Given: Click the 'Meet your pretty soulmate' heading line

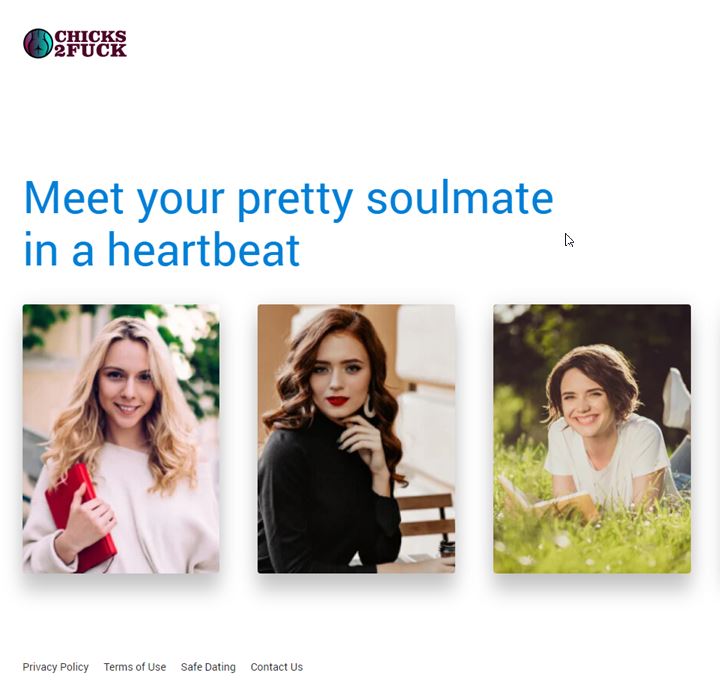Looking at the screenshot, I should [288, 199].
